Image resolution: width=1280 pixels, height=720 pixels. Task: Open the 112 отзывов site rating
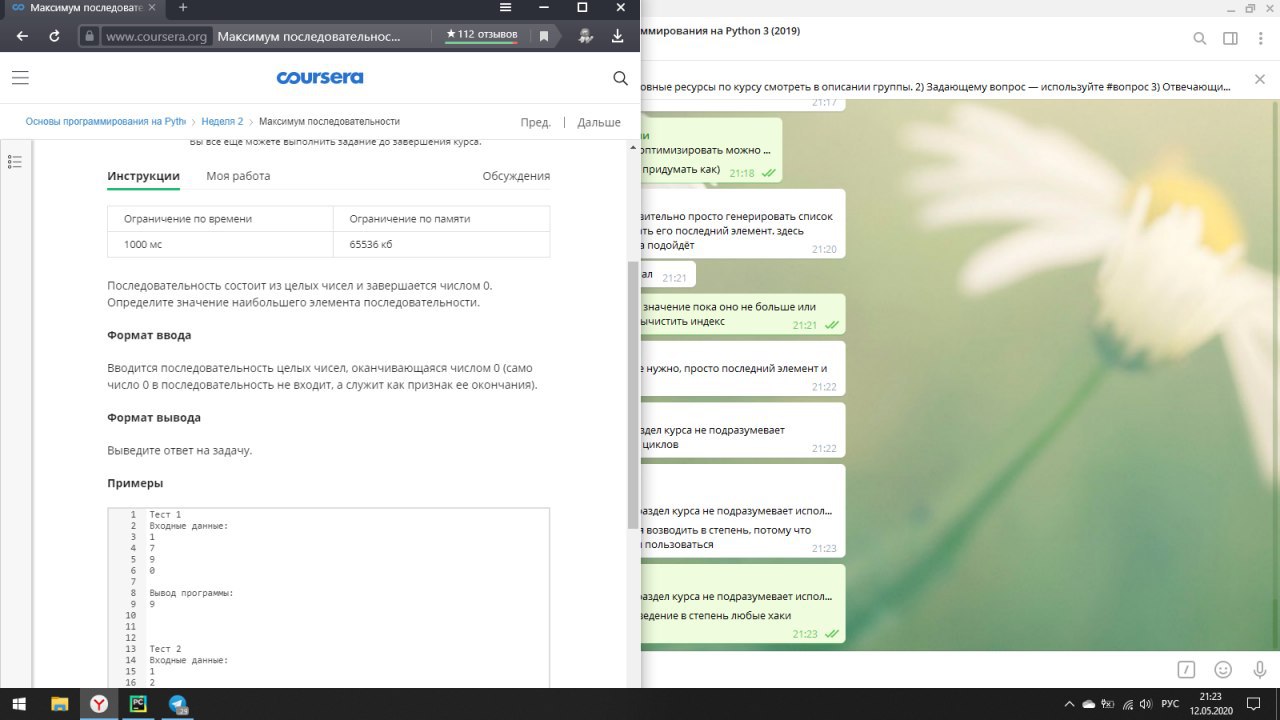[482, 35]
